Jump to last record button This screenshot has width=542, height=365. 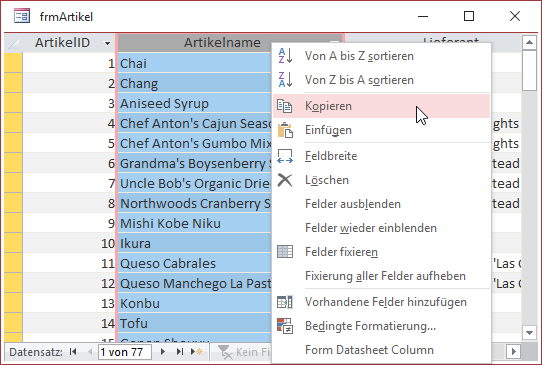tap(180, 352)
